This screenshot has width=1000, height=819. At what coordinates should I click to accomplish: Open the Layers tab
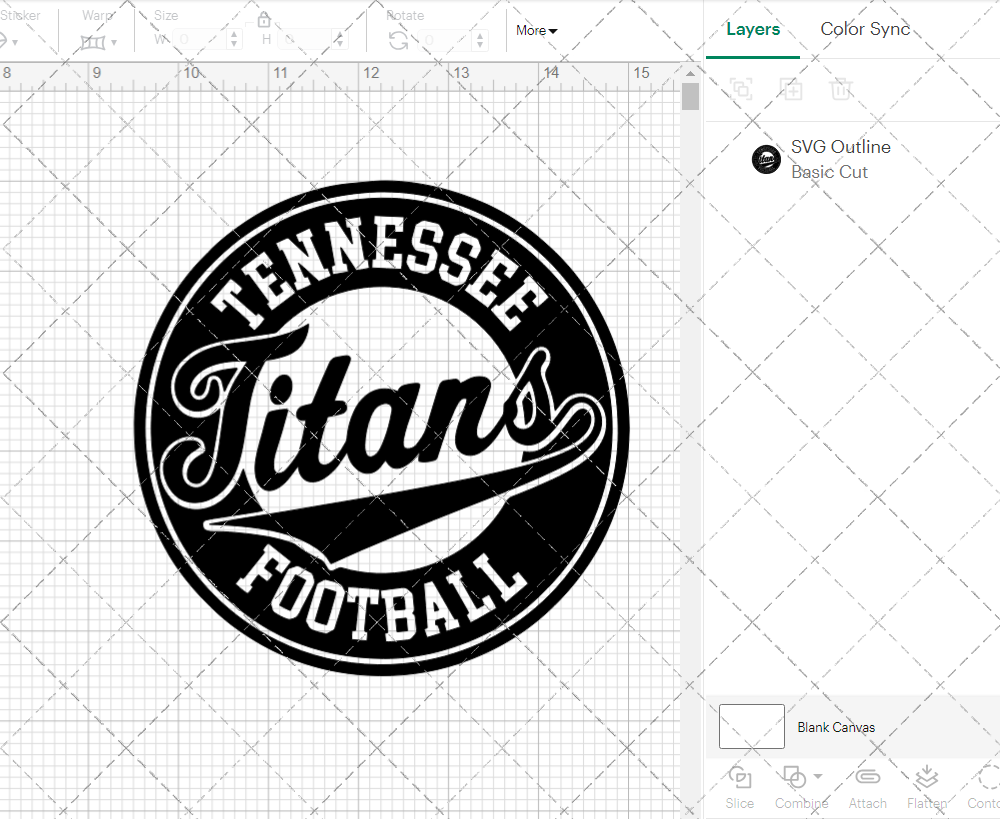(753, 29)
